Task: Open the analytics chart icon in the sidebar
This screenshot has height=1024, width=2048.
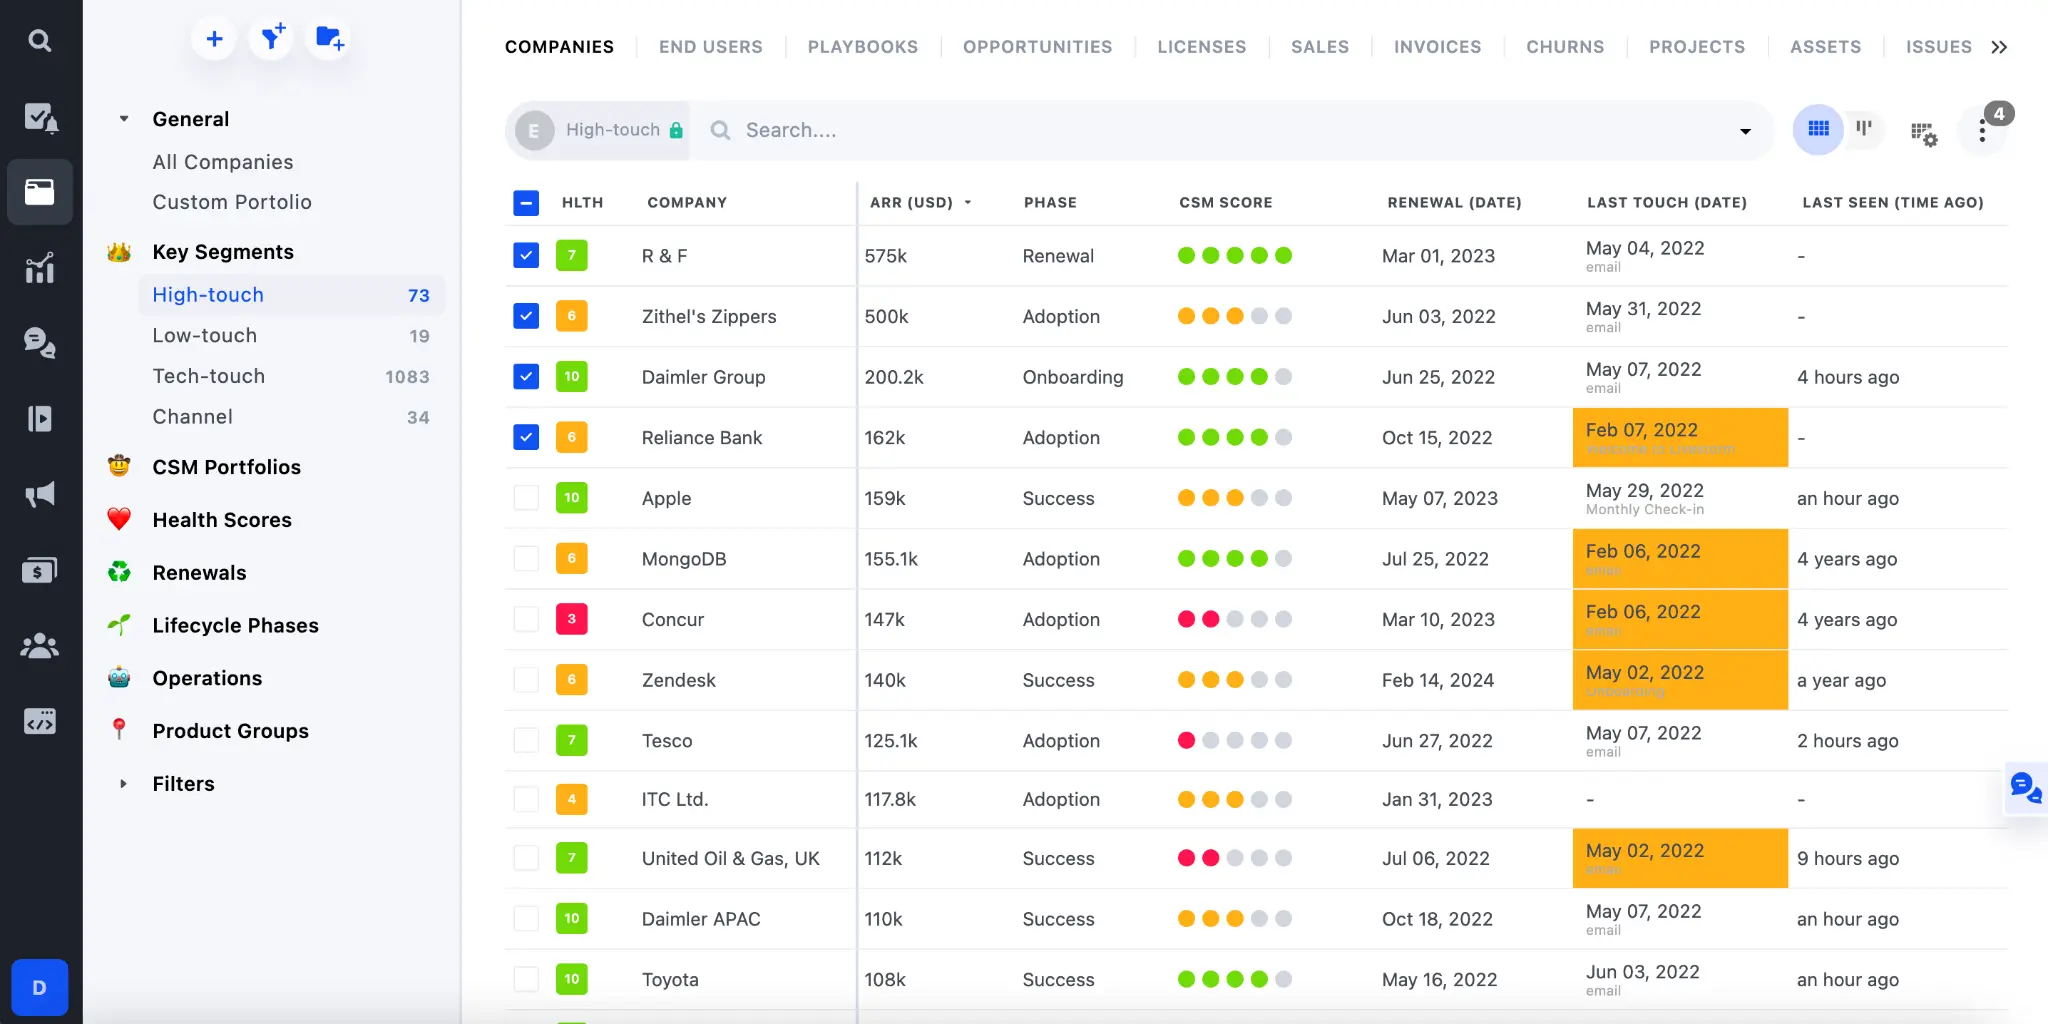Action: (40, 267)
